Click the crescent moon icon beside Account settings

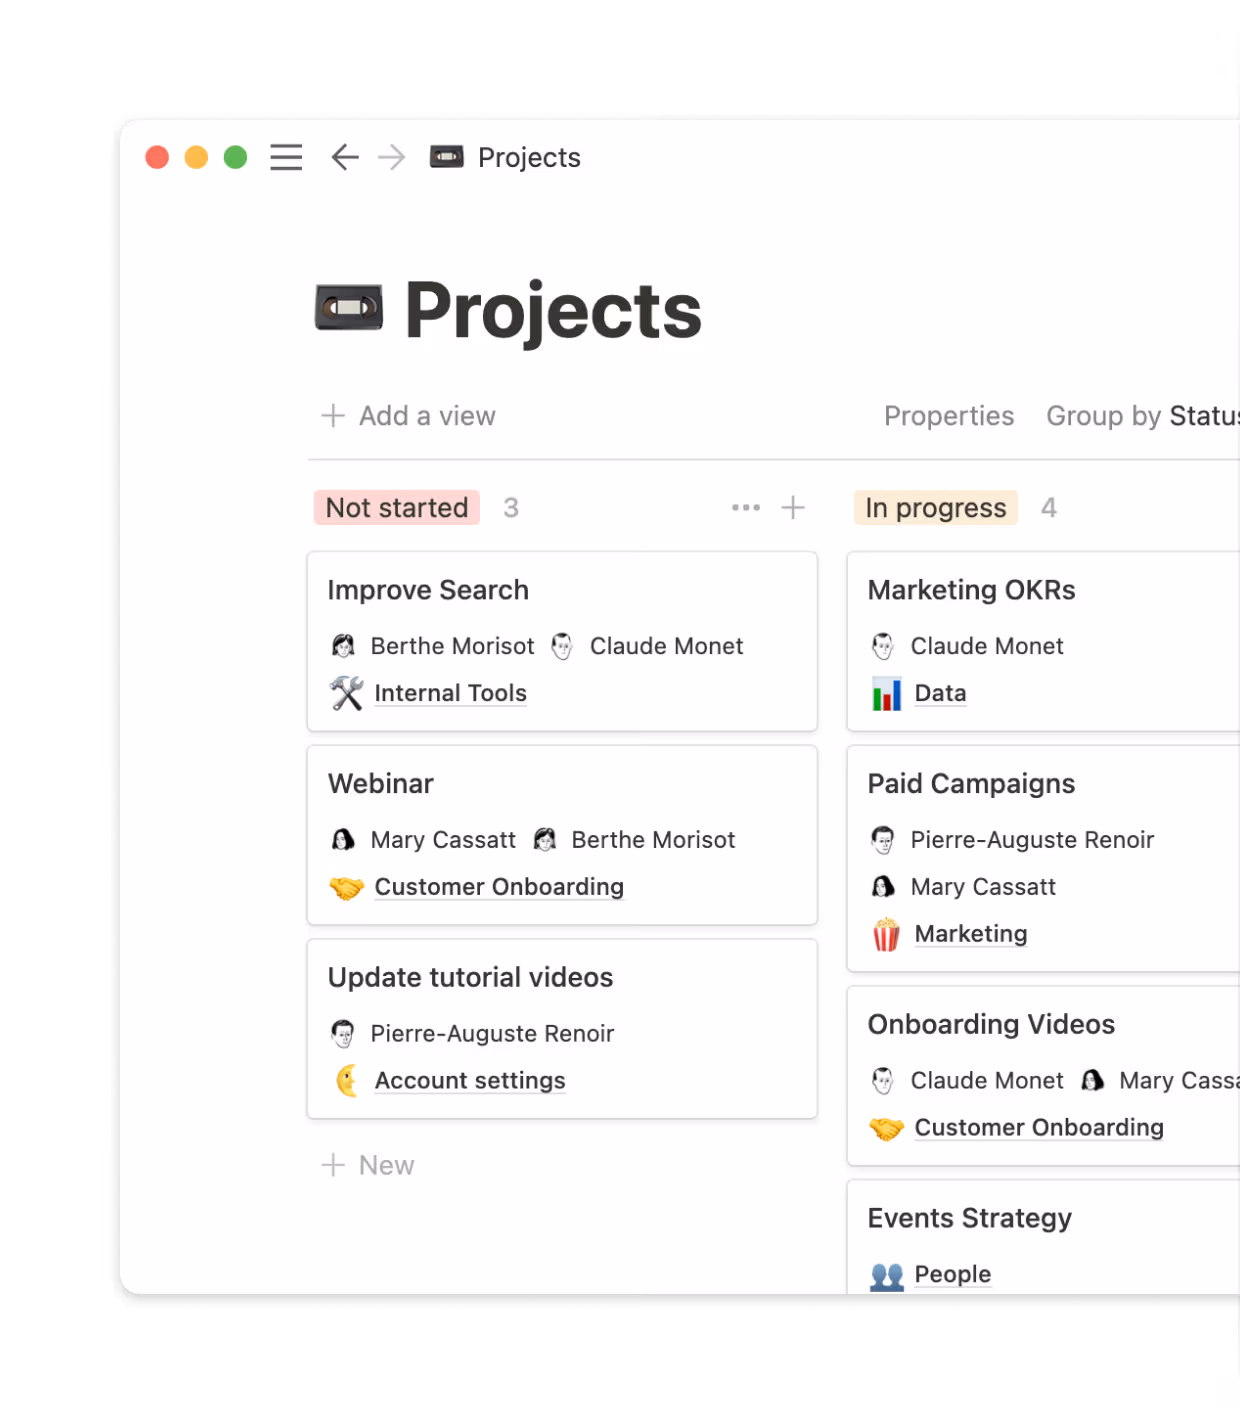345,1080
